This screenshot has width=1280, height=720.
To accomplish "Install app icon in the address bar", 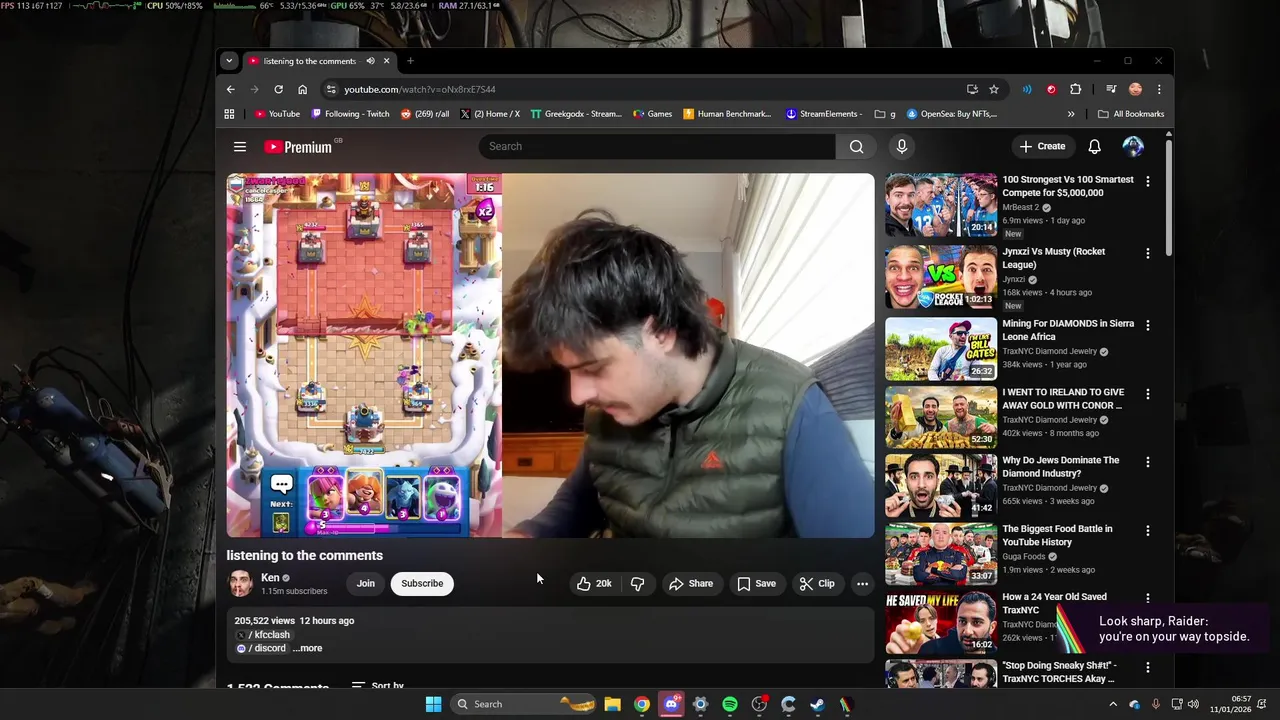I will pos(972,89).
